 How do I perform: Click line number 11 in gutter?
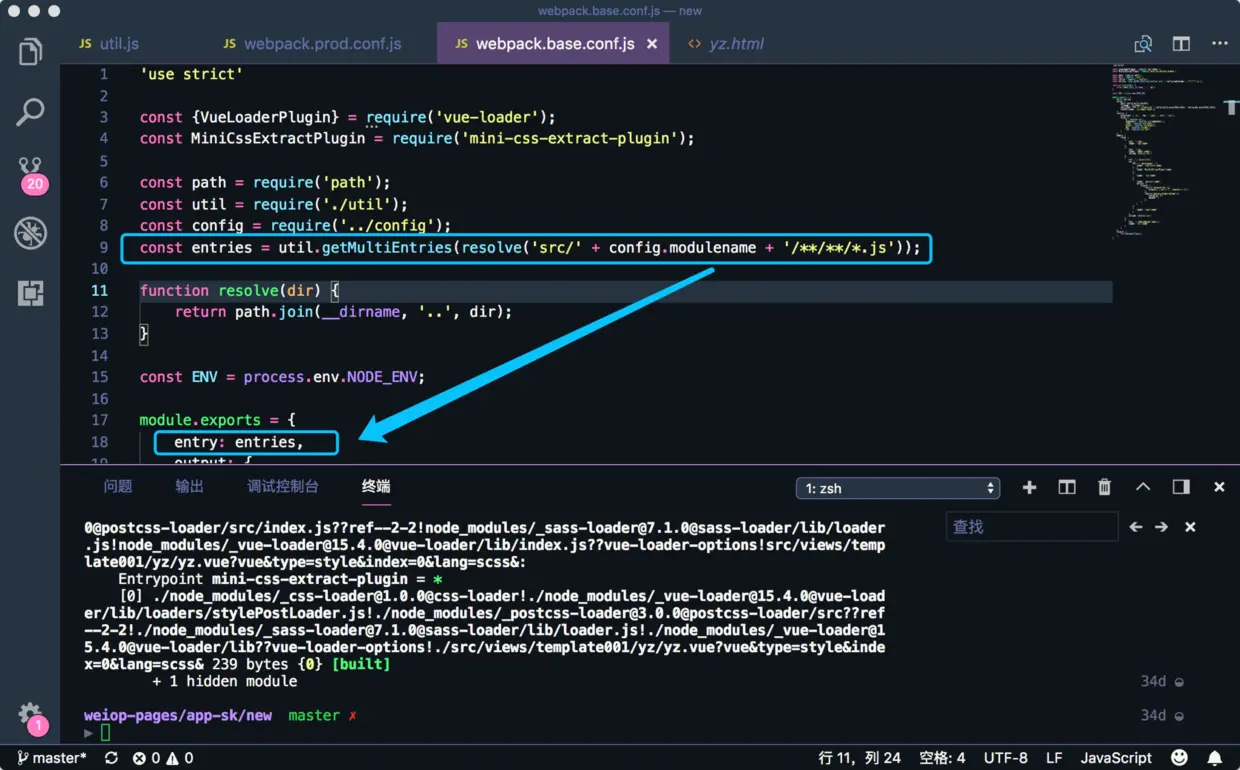(100, 291)
